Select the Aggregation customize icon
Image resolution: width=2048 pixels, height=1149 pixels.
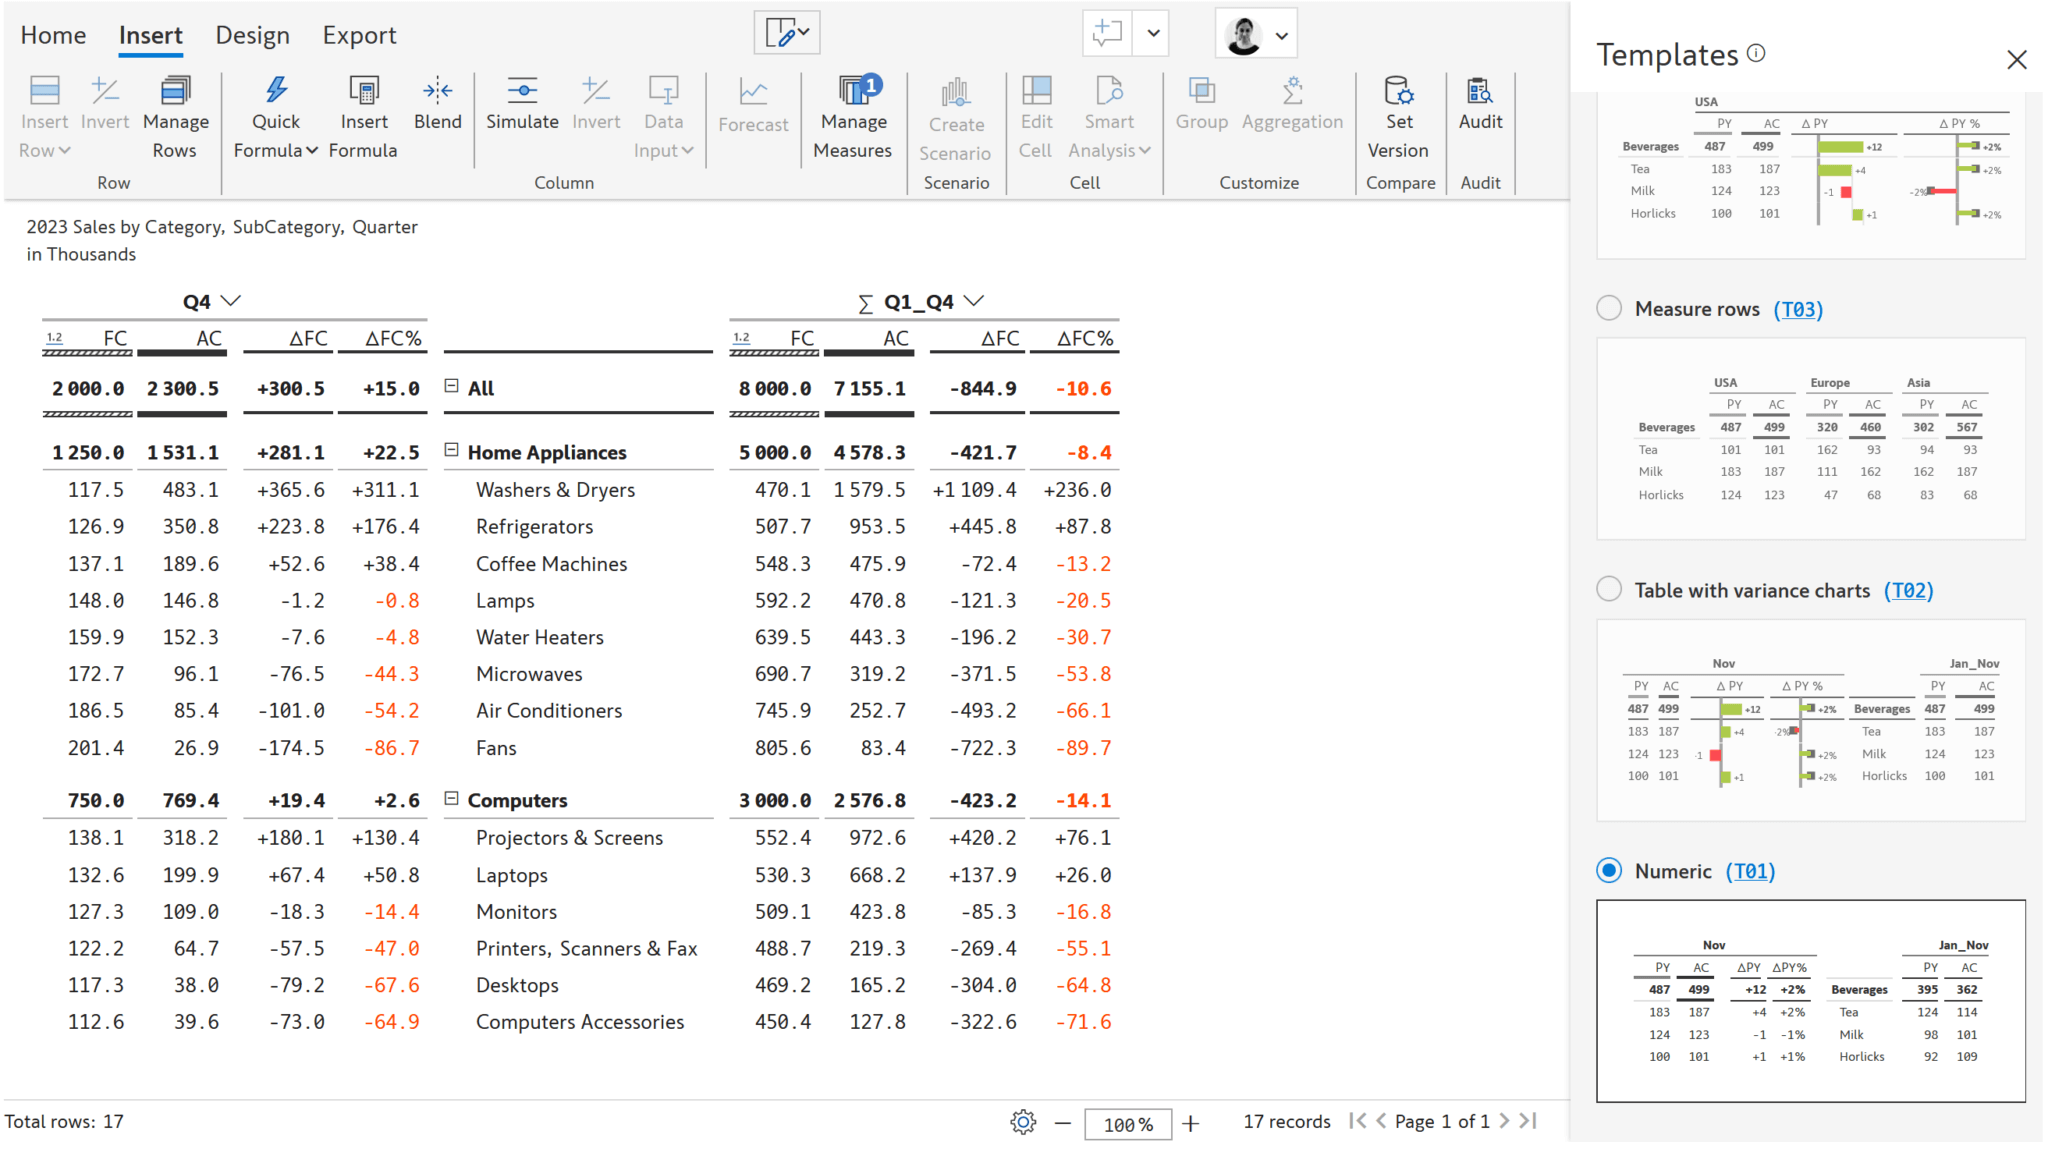tap(1291, 105)
